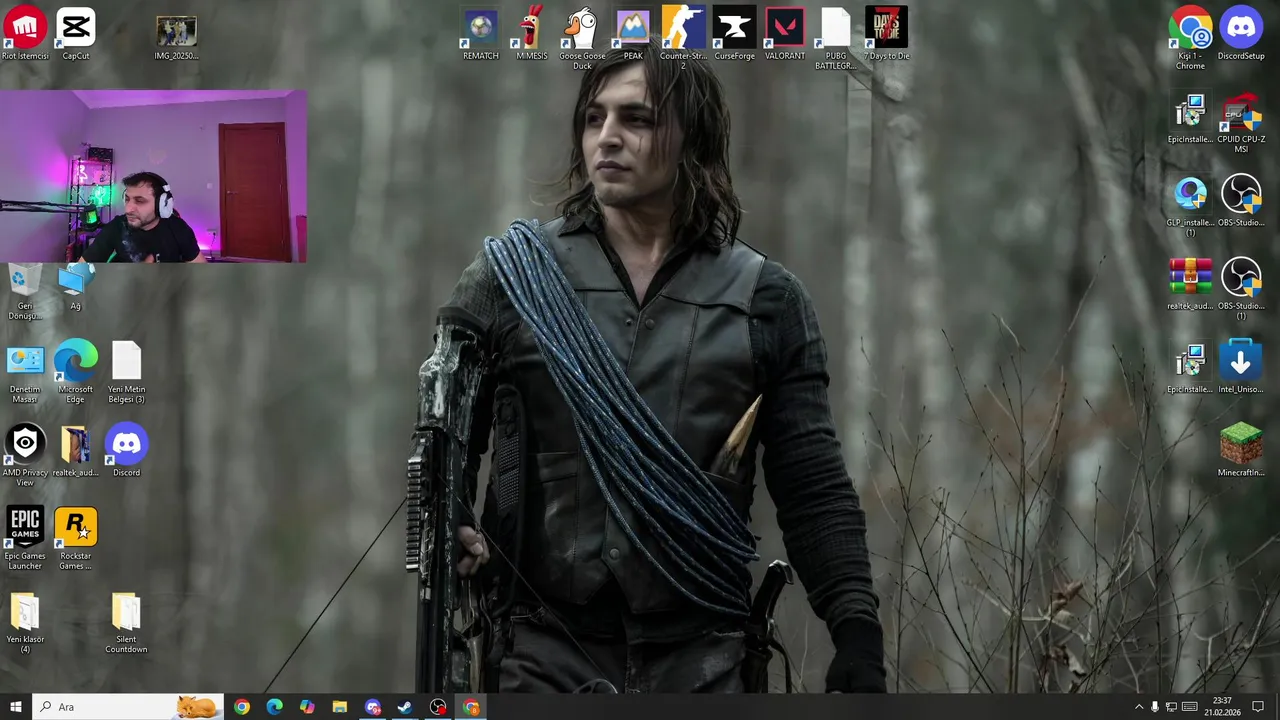
Task: Open the PEAK game shortcut
Action: 633,33
